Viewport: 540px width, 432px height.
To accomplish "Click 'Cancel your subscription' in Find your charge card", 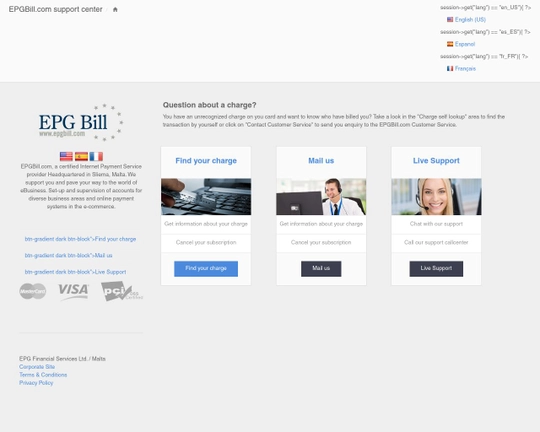I will coord(206,243).
